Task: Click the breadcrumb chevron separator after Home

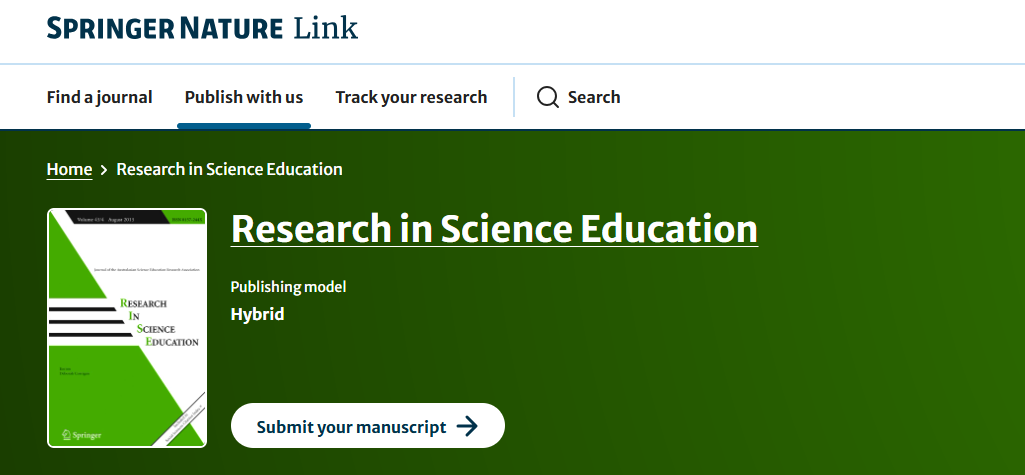Action: [x=104, y=171]
